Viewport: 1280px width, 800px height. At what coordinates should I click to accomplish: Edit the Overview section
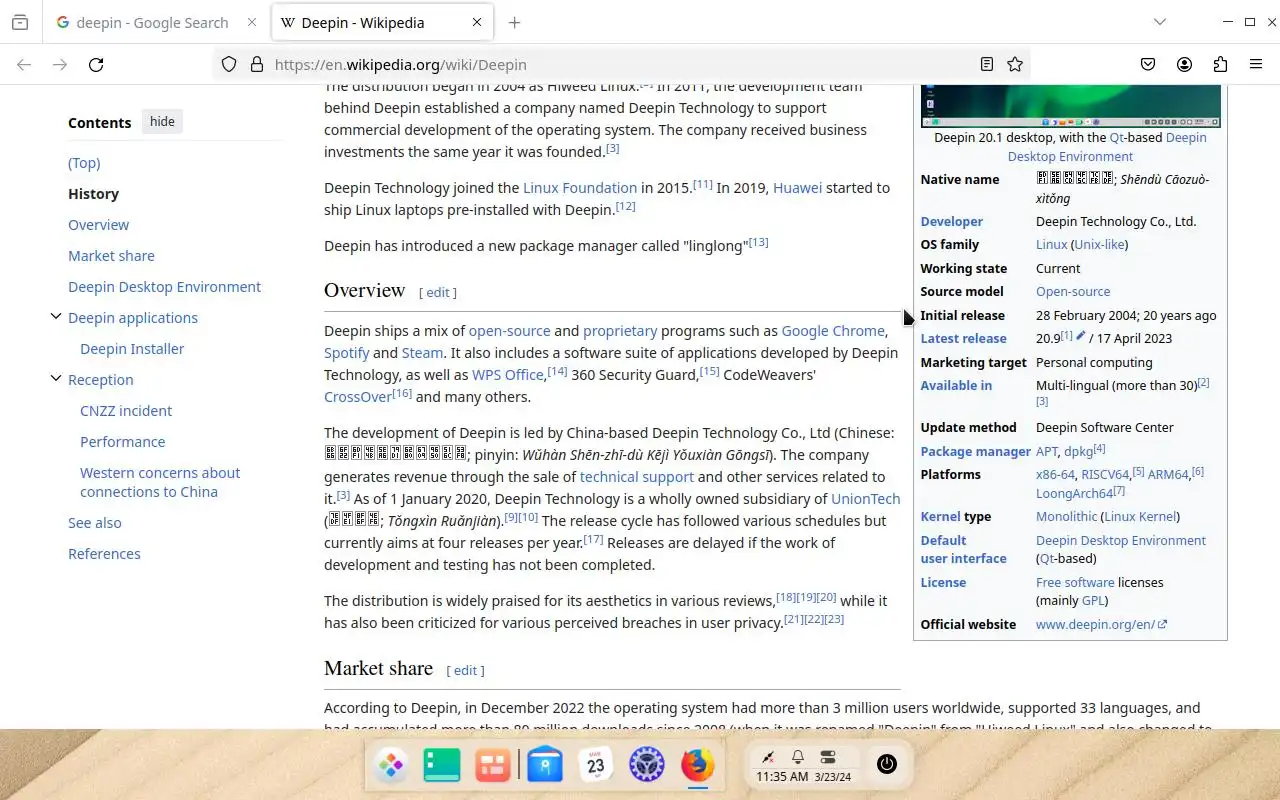click(438, 293)
